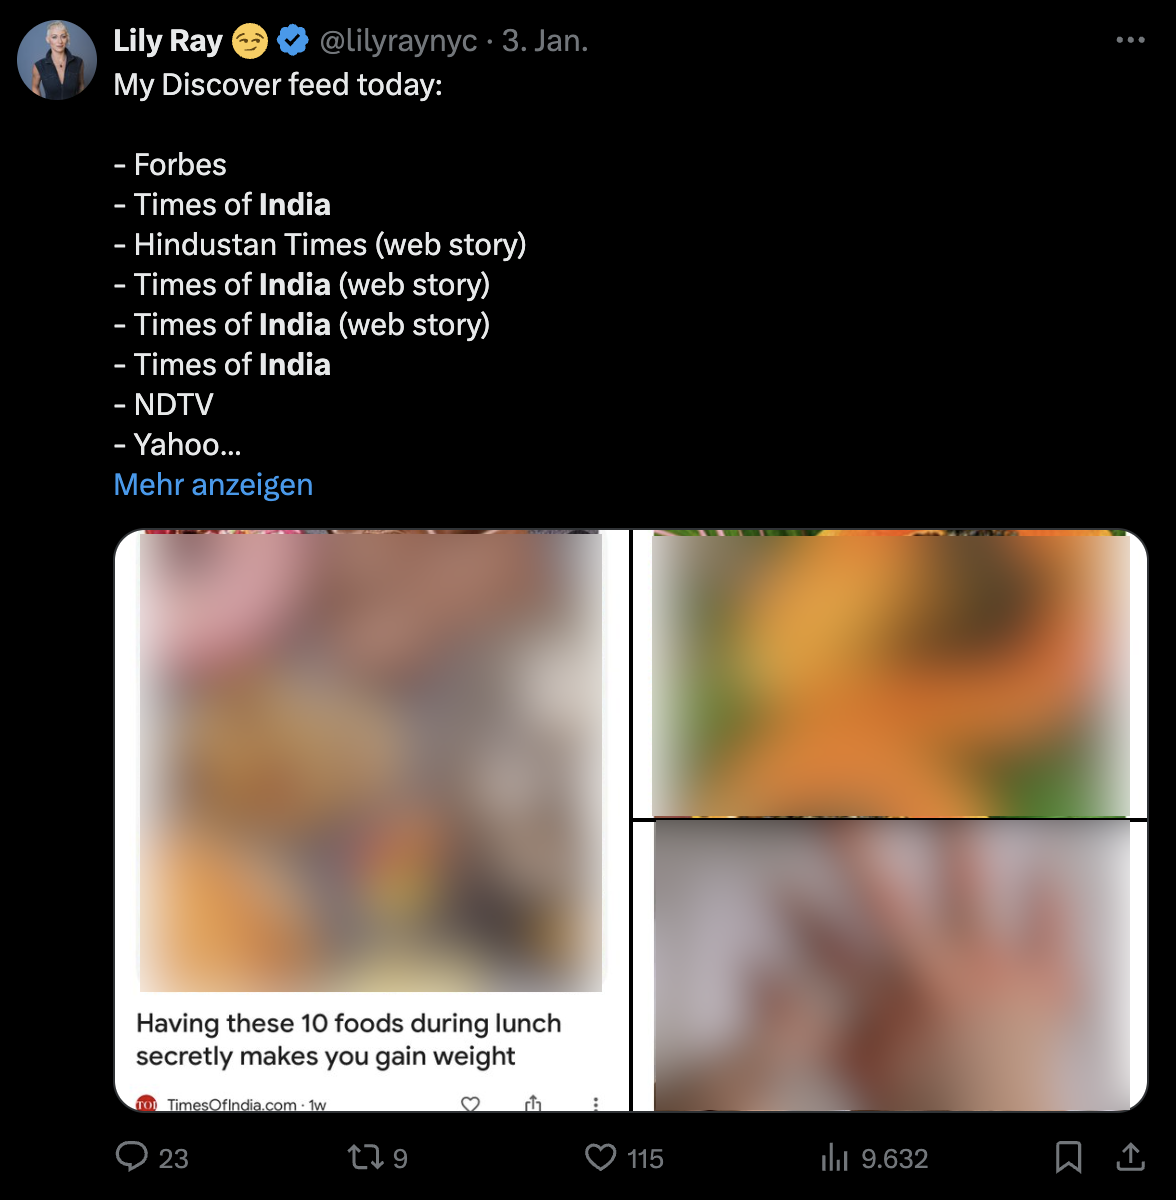Select the Lily Ray display name

click(168, 40)
